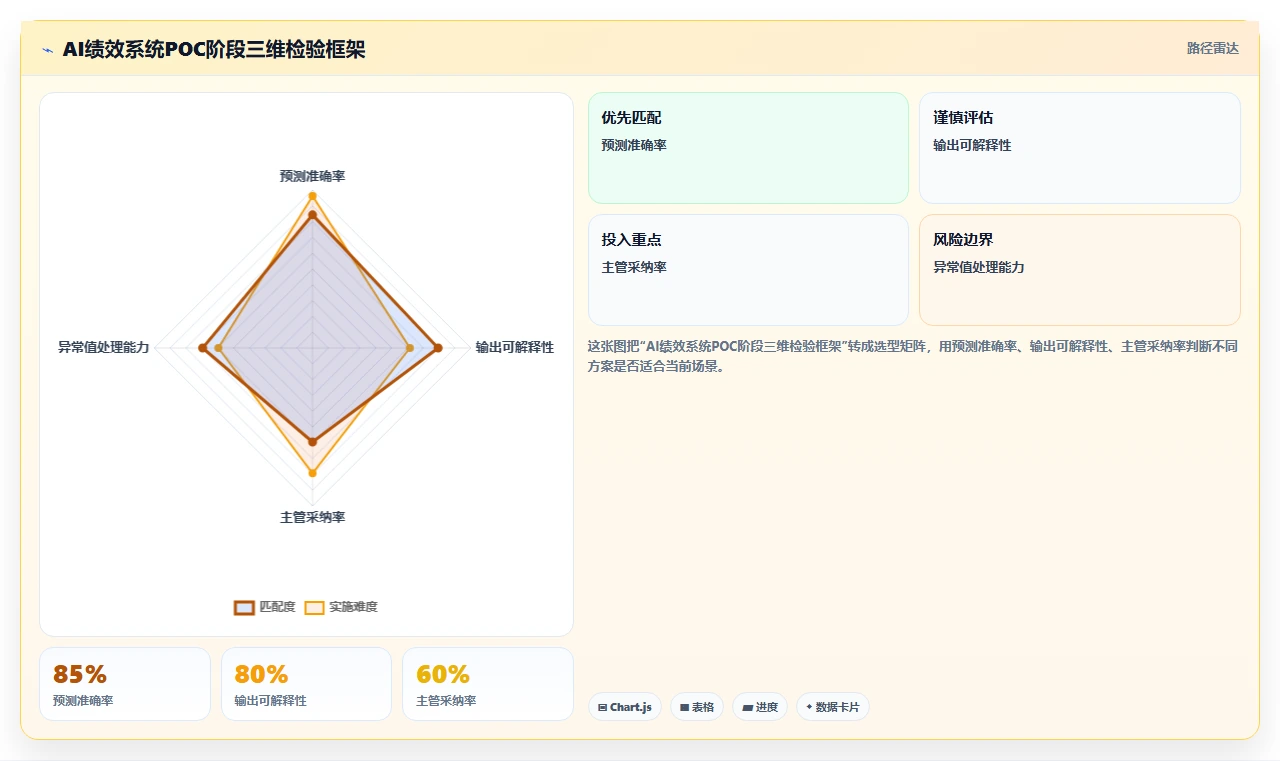Click the radar axis label 异常值处理能力
Viewport: 1280px width, 761px height.
104,347
